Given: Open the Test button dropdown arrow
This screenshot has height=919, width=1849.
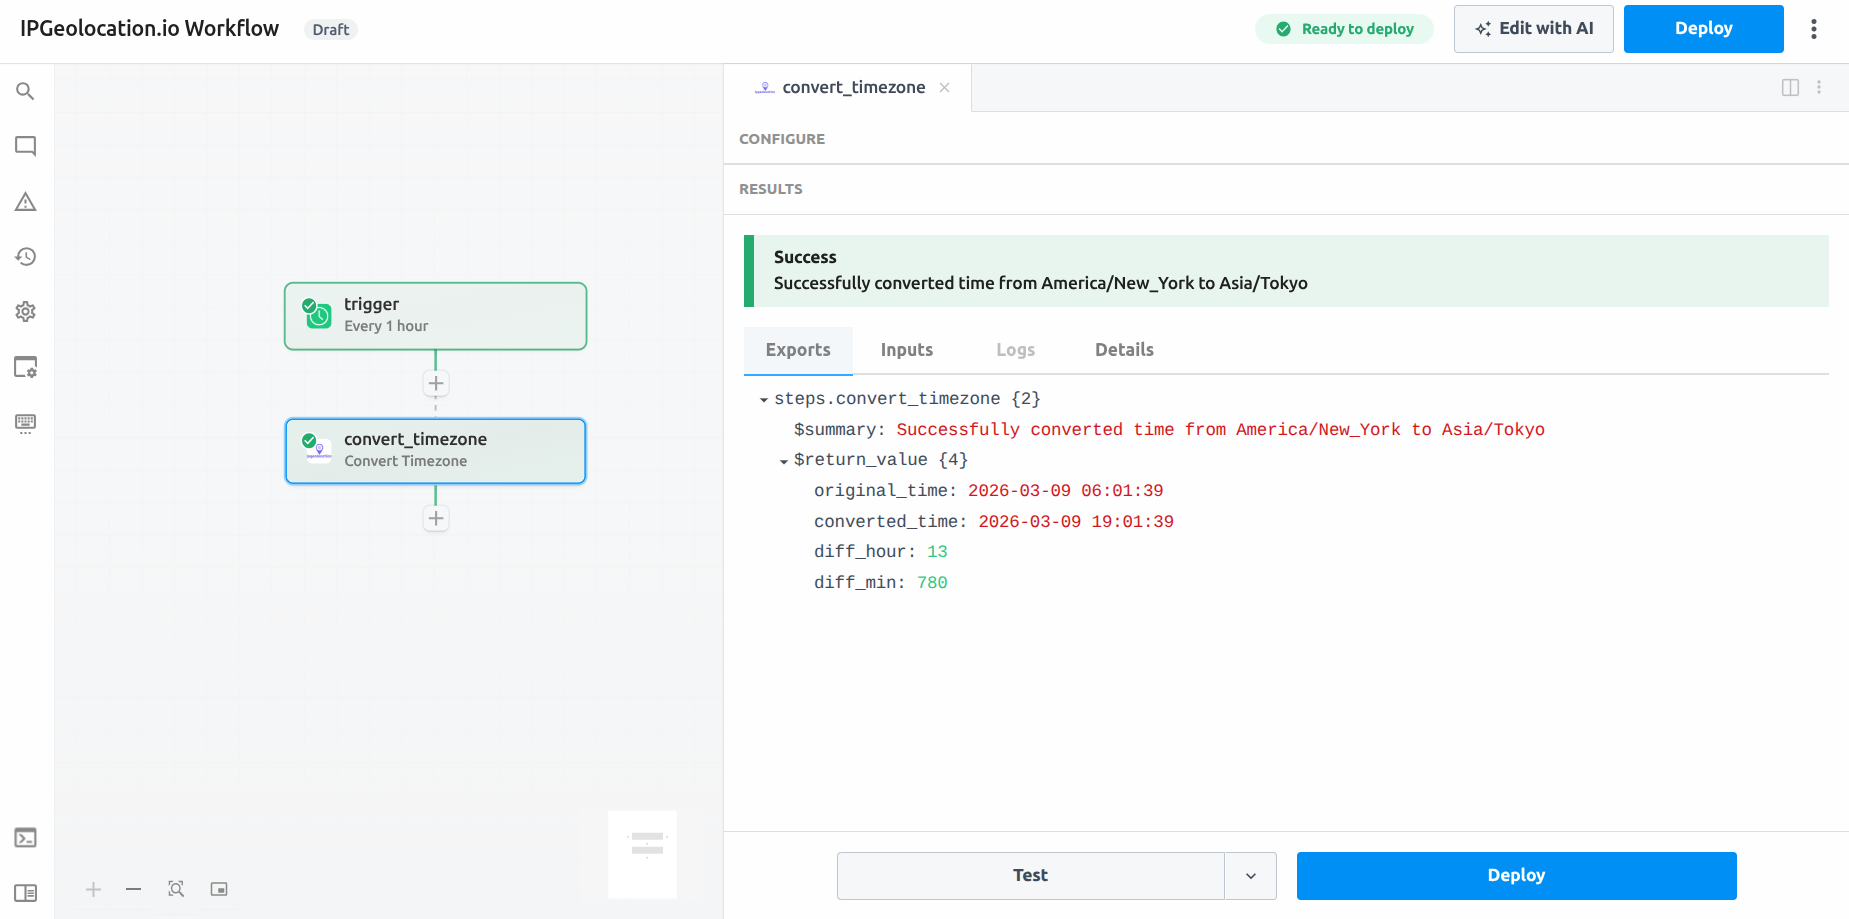Looking at the screenshot, I should [x=1250, y=876].
